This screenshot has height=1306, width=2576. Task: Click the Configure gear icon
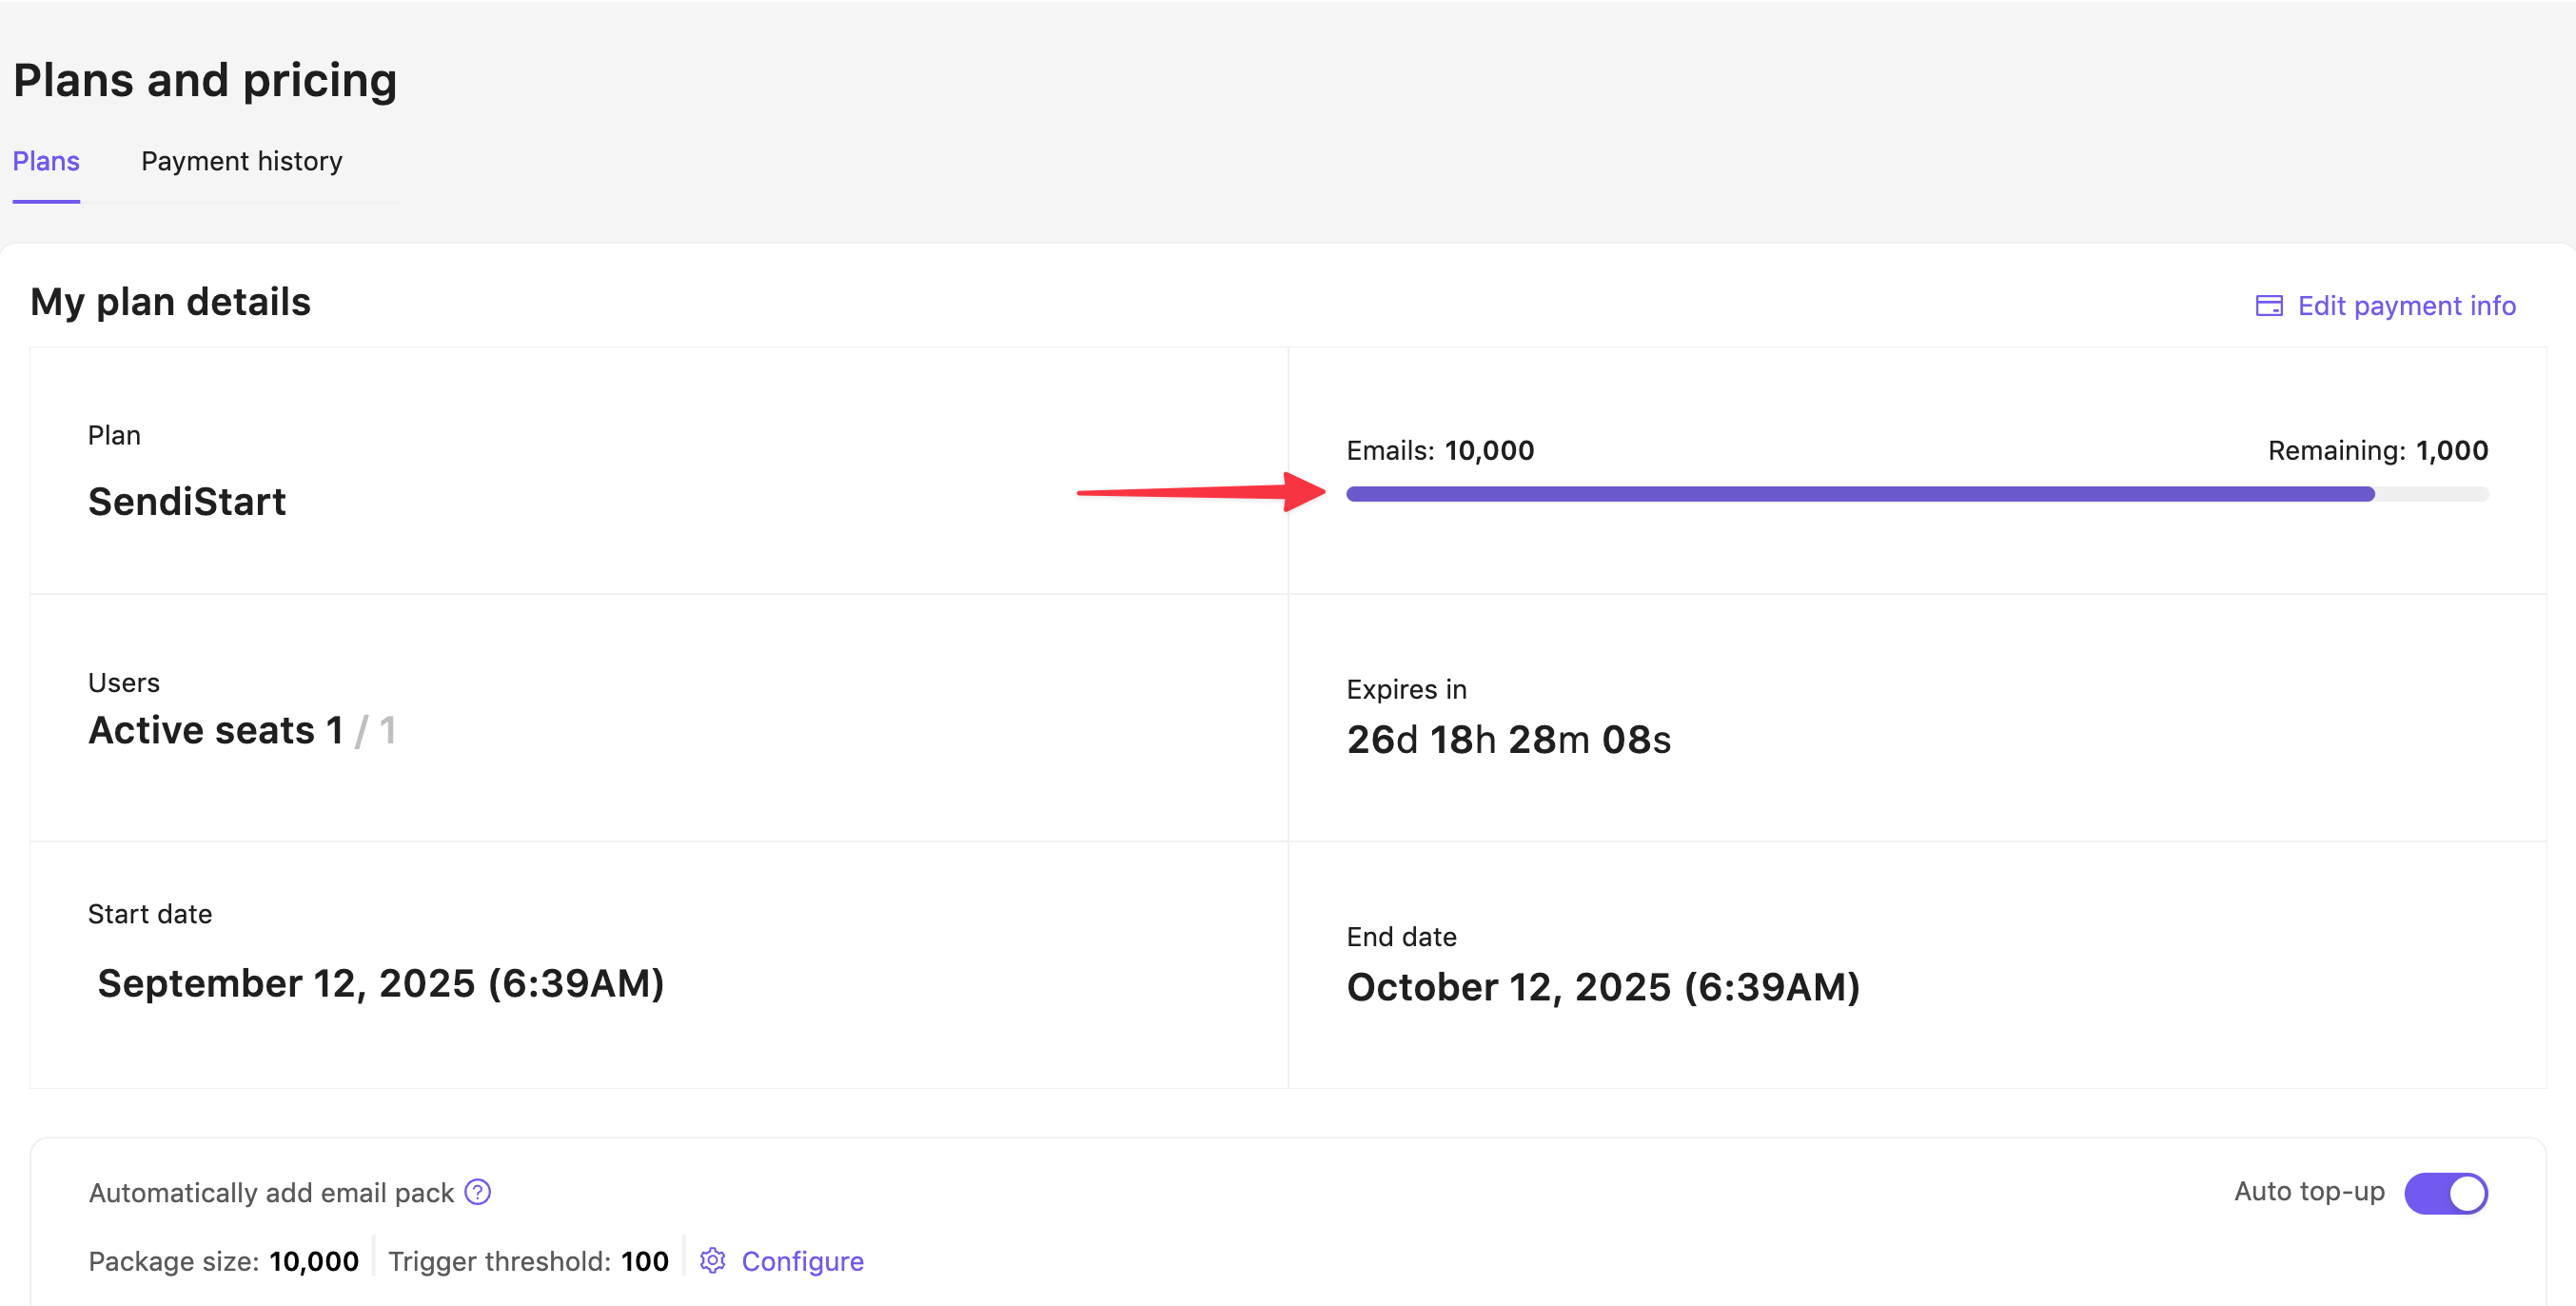coord(712,1261)
